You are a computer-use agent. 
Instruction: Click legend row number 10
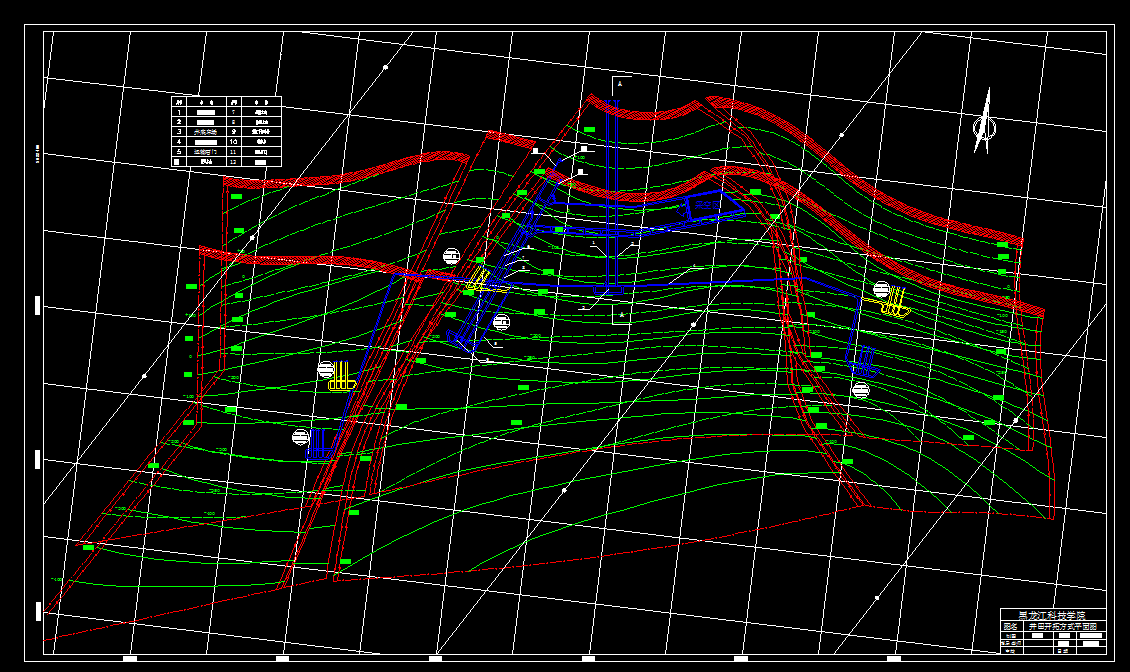[x=233, y=142]
